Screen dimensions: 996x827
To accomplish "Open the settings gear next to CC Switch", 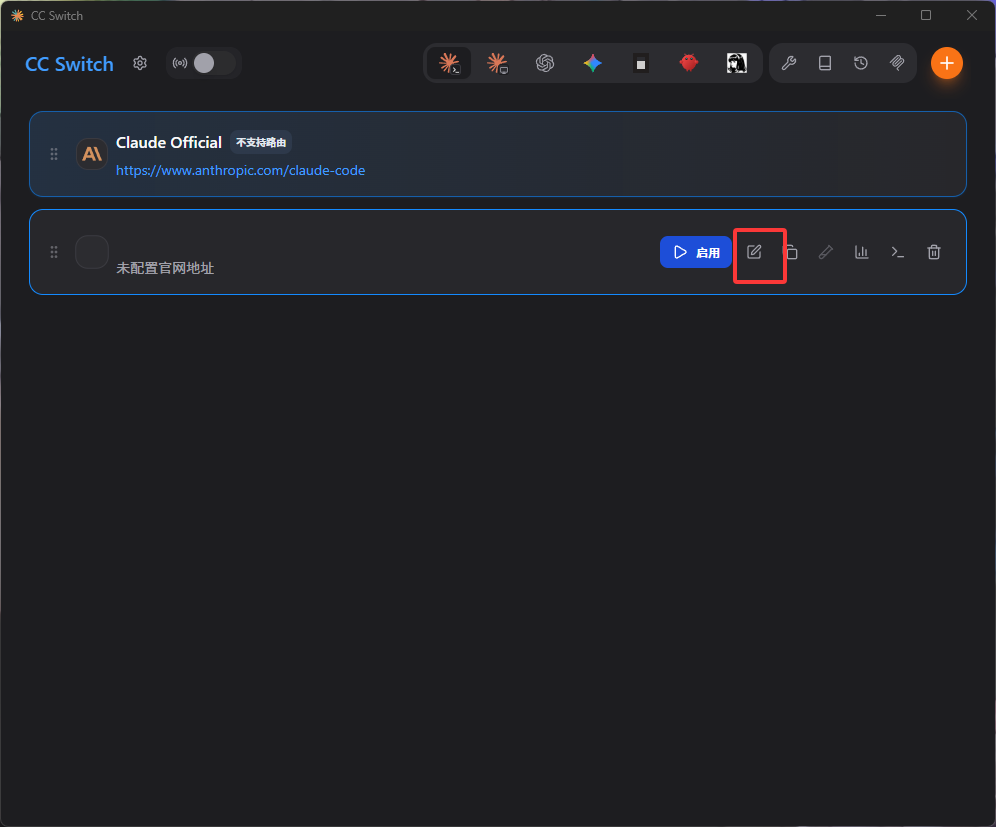I will point(140,63).
